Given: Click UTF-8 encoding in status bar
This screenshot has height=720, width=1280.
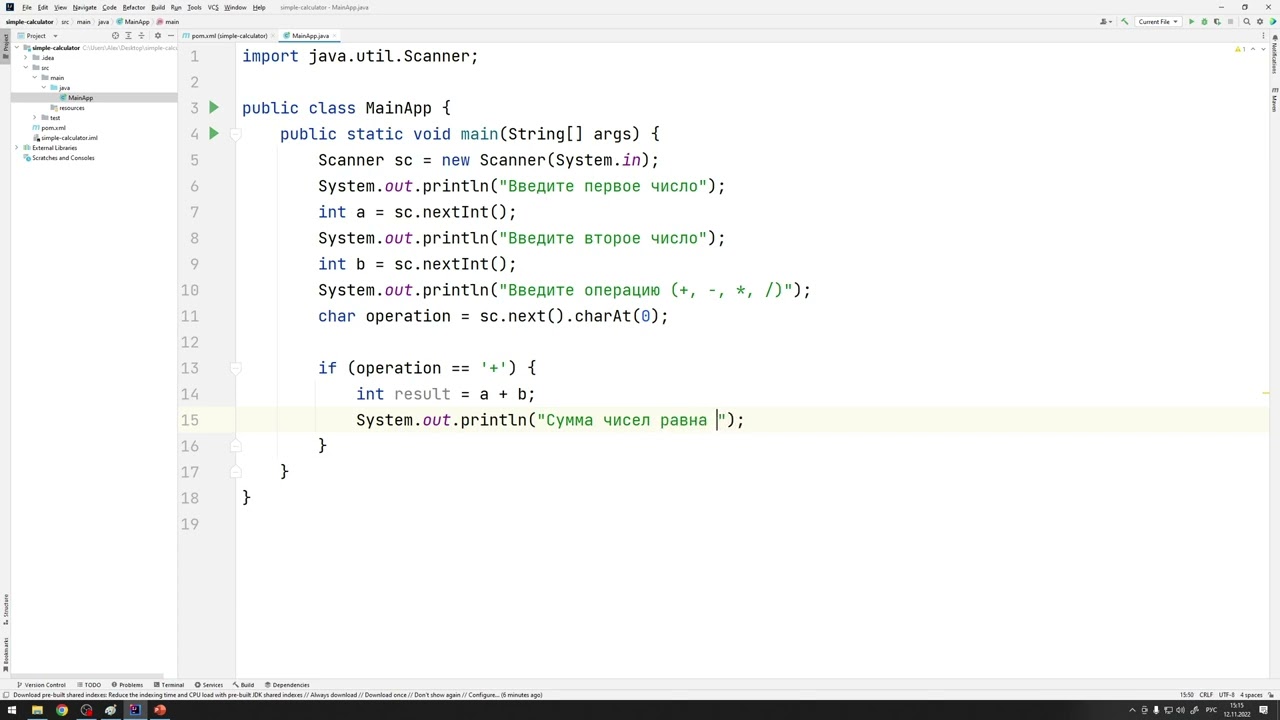Looking at the screenshot, I should [x=1226, y=695].
